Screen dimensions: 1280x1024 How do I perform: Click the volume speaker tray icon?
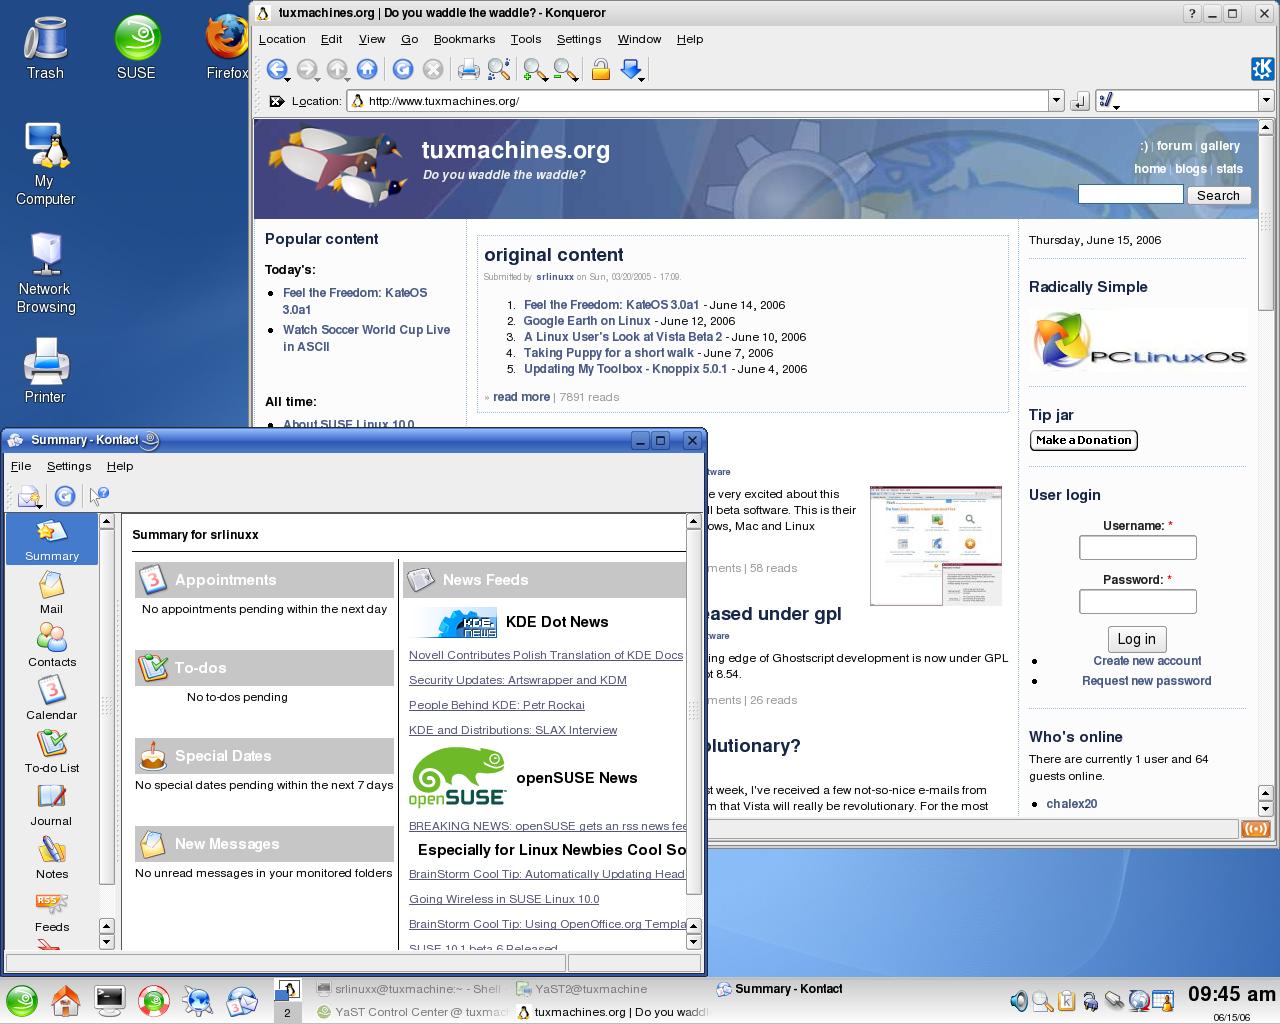(1019, 1000)
